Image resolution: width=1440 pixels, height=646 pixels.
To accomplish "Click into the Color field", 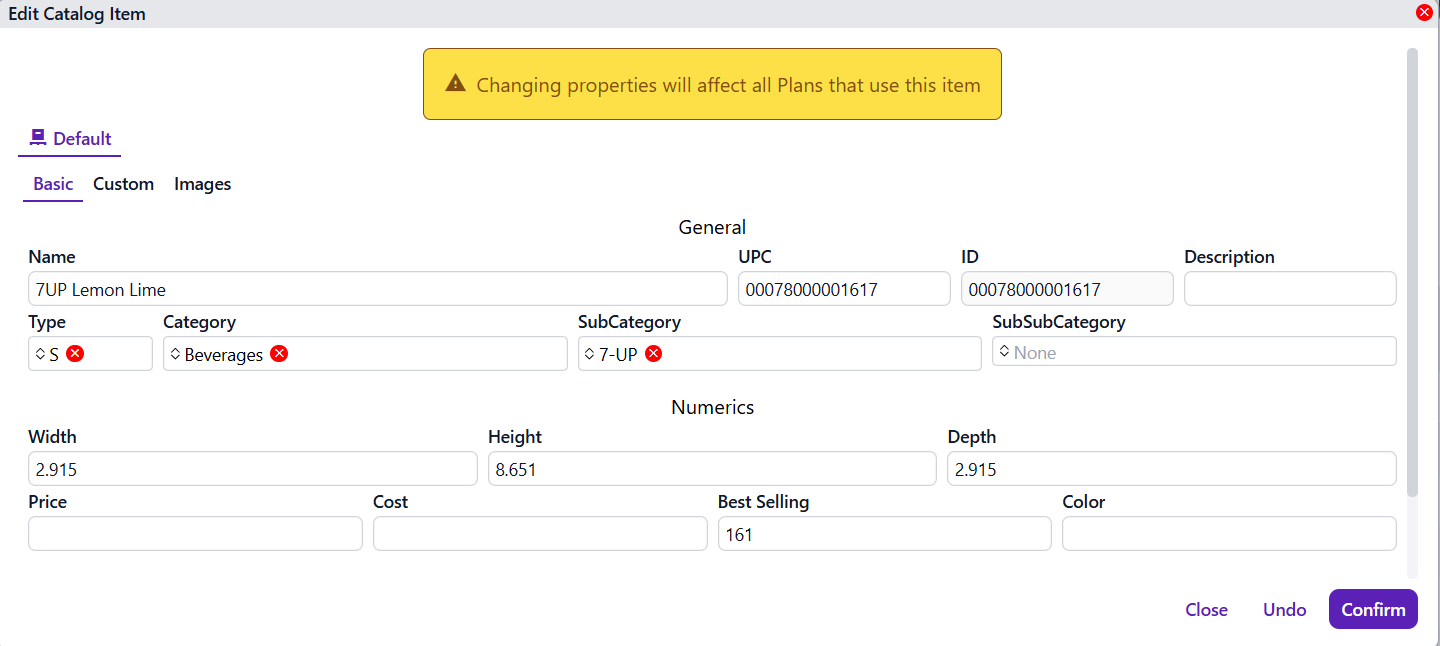I will click(1228, 534).
